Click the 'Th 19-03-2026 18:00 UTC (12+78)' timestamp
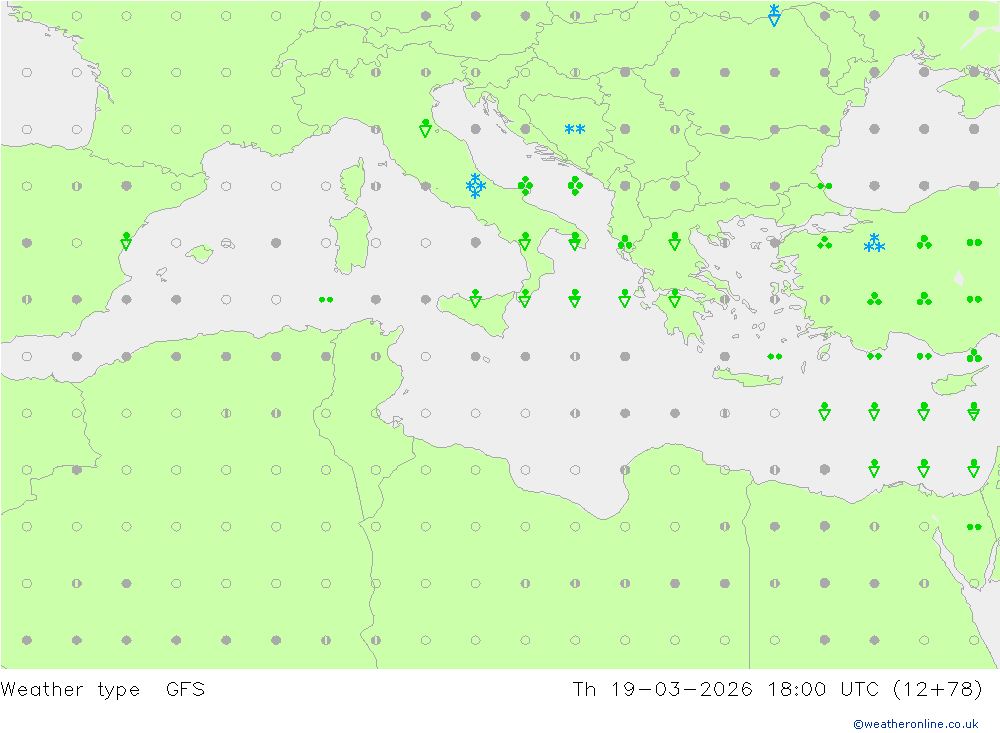The height and width of the screenshot is (733, 1000). [777, 690]
